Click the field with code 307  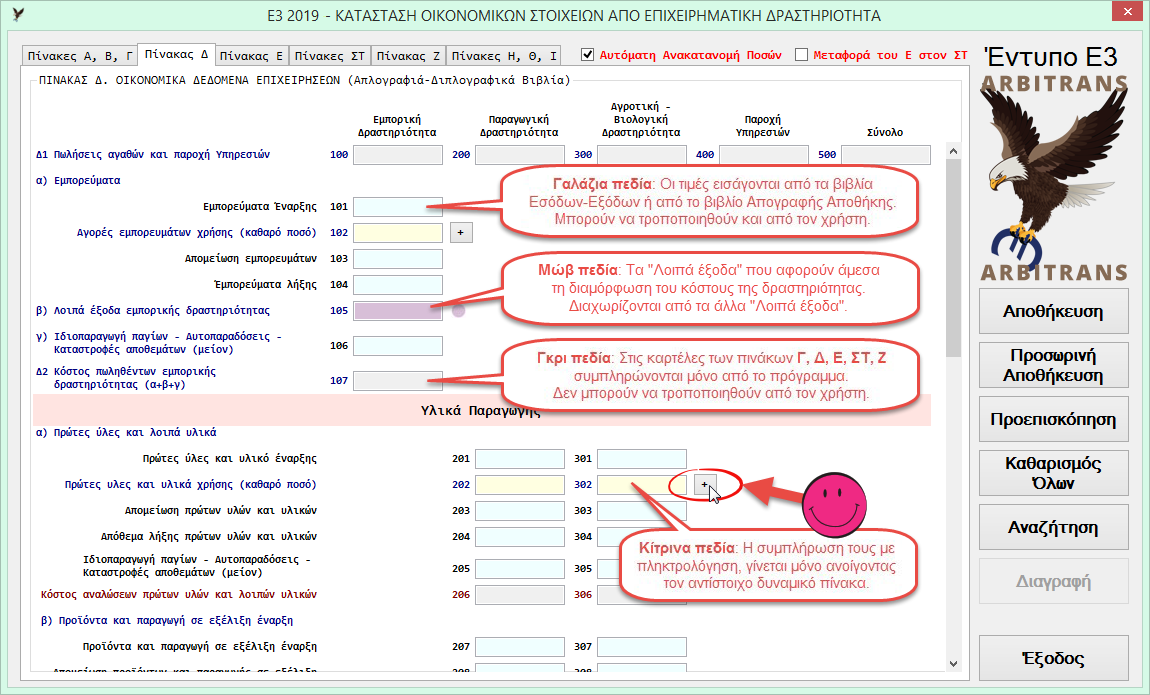click(x=642, y=647)
